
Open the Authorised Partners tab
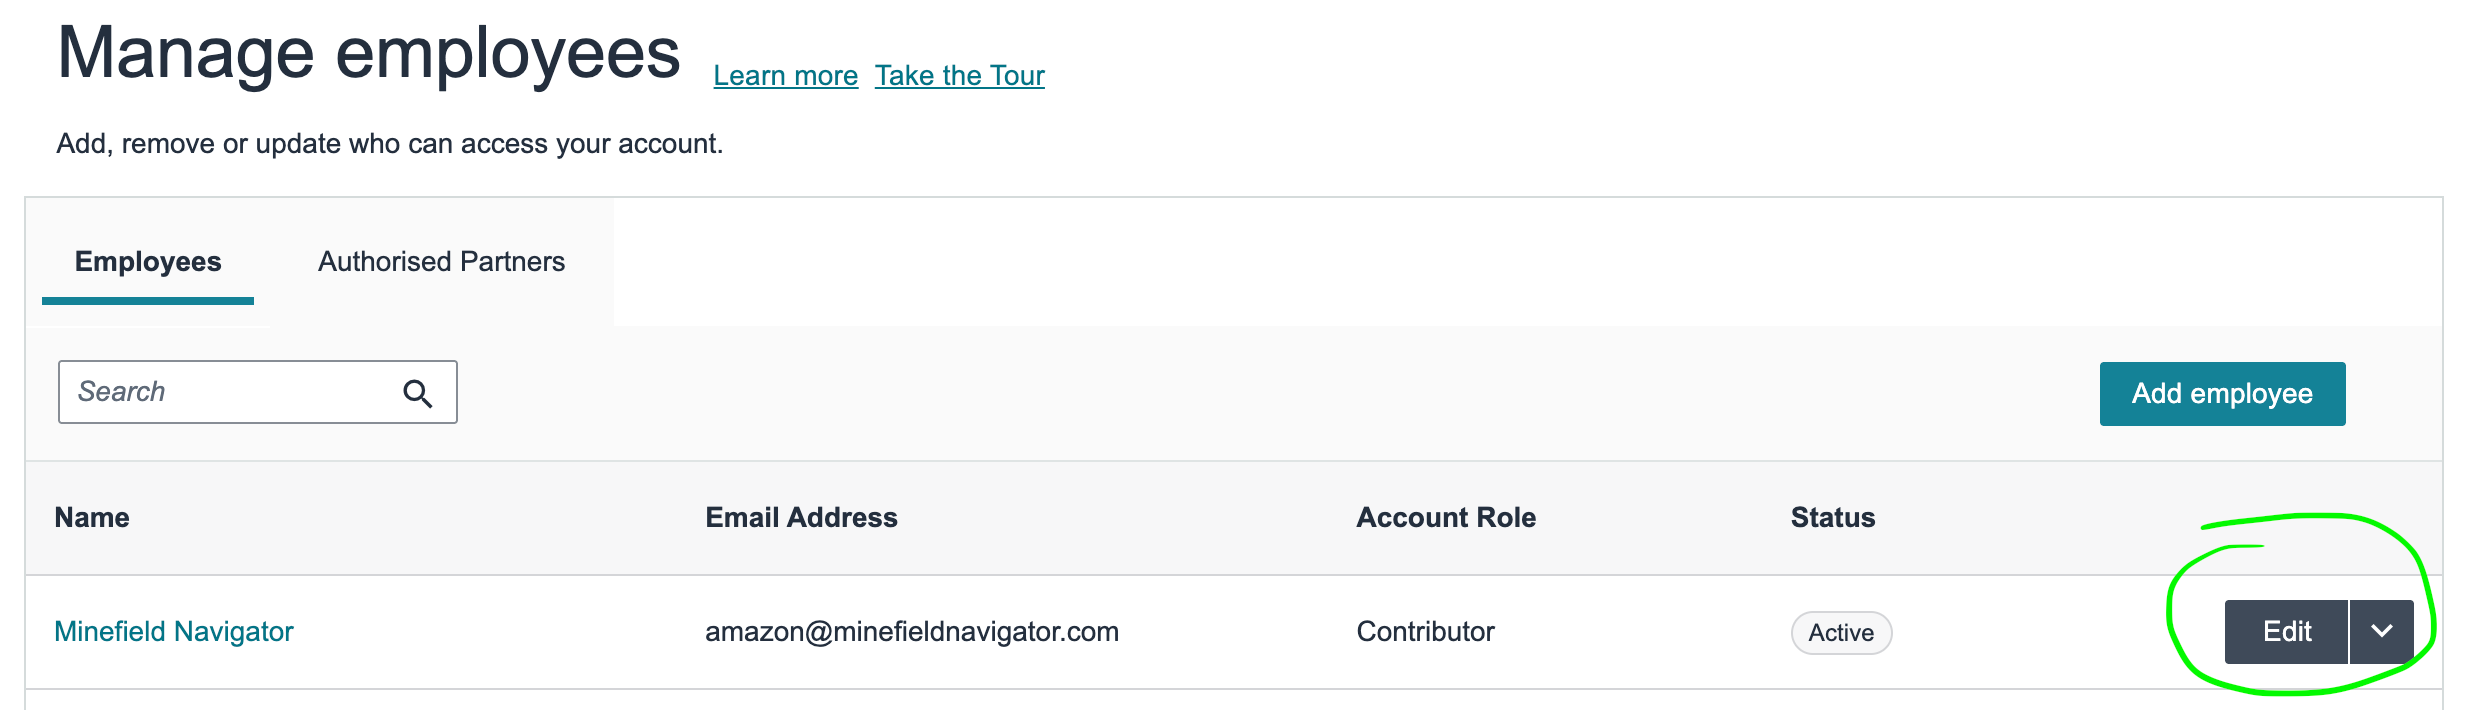[441, 262]
